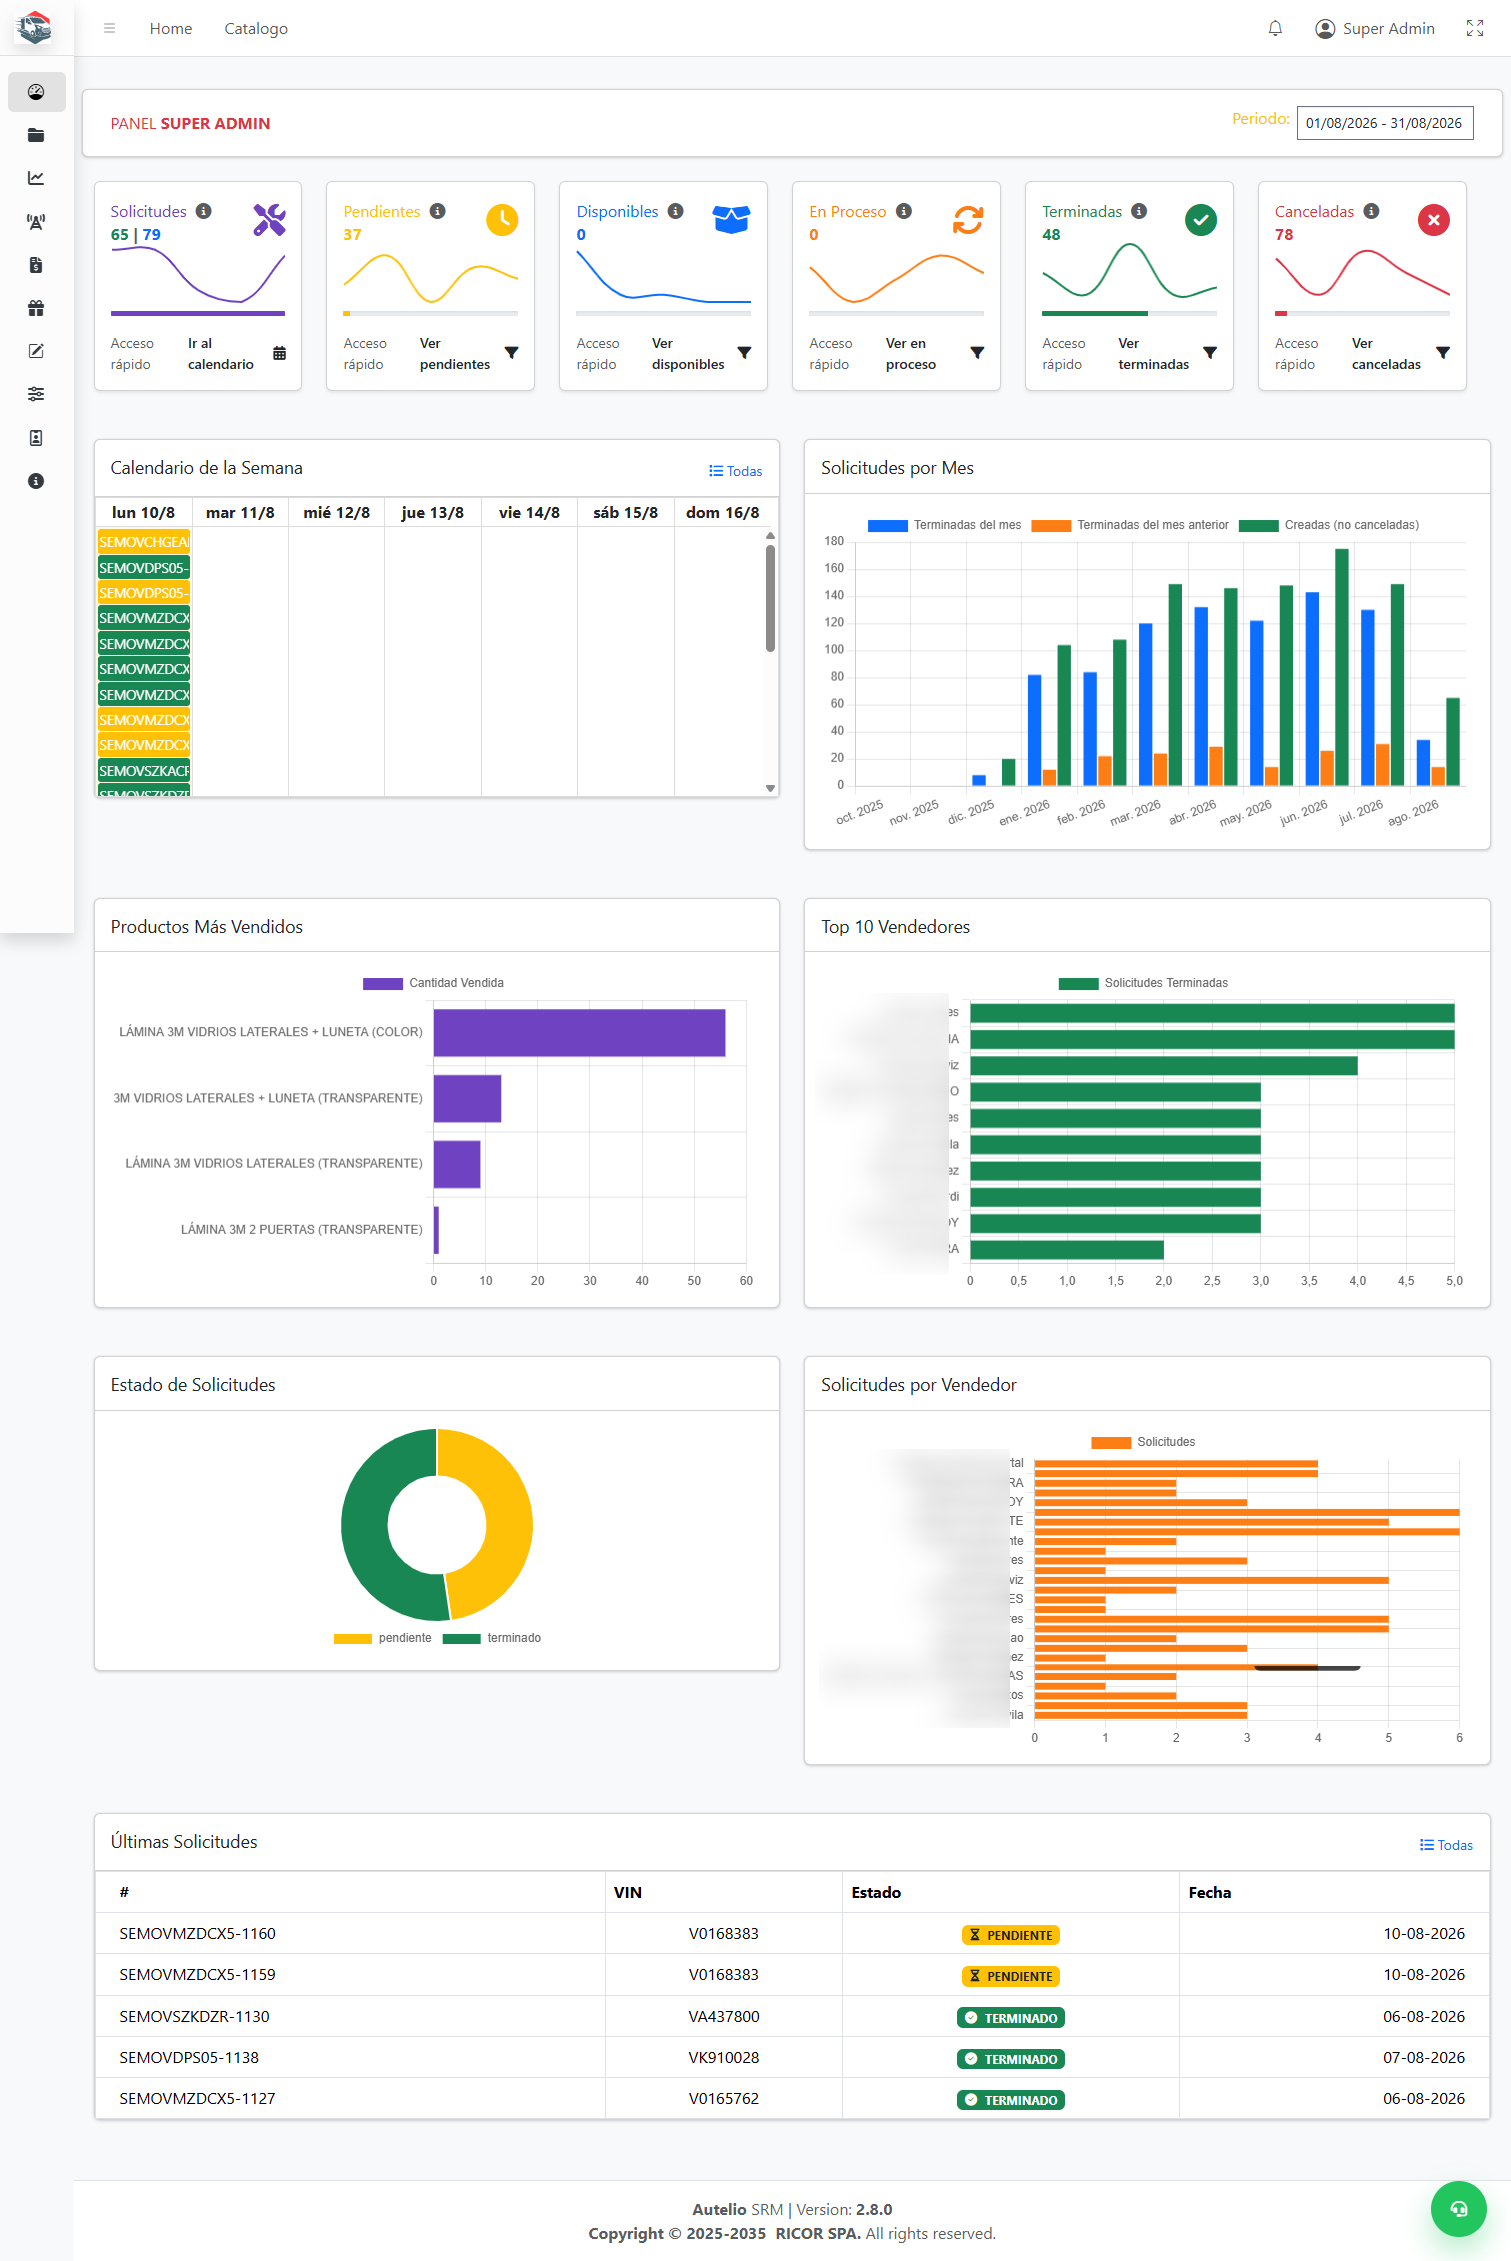
Task: Click the filter icon on En Proceso card
Action: pyautogui.click(x=978, y=353)
